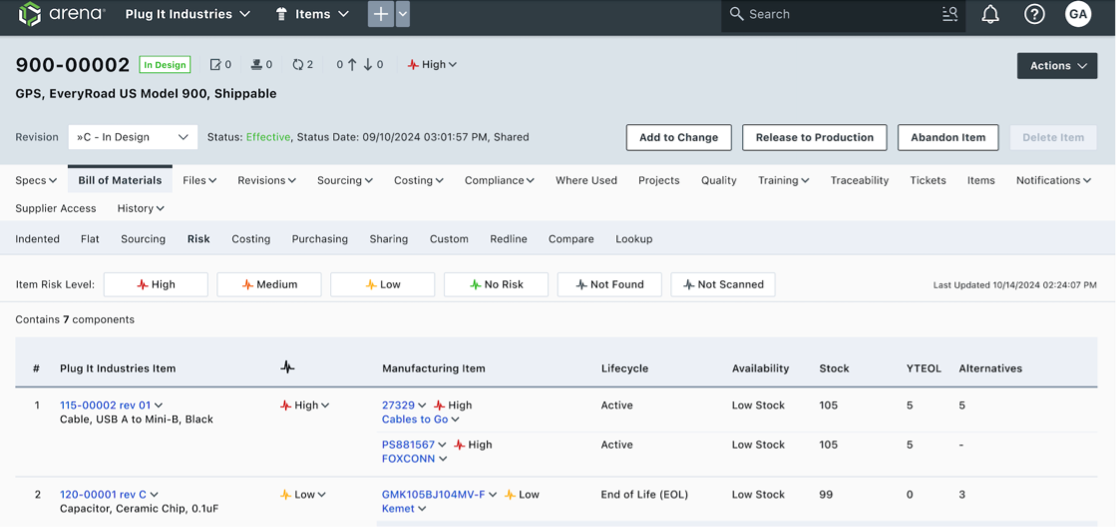Click the In Design status badge

coord(165,65)
